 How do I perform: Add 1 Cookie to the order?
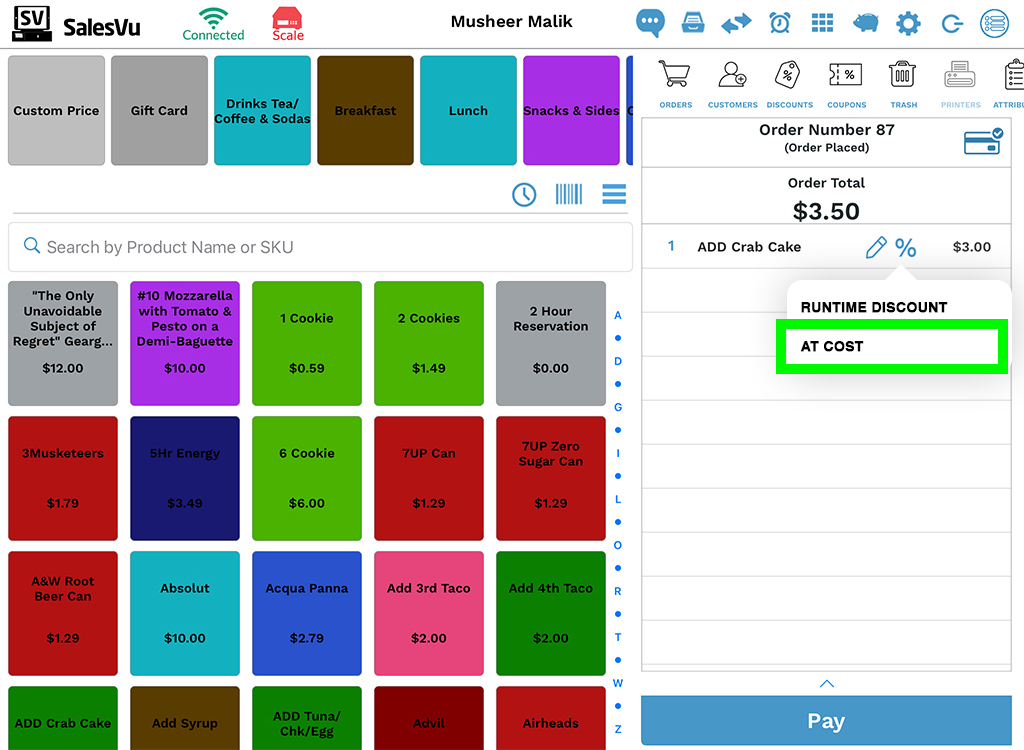point(307,344)
